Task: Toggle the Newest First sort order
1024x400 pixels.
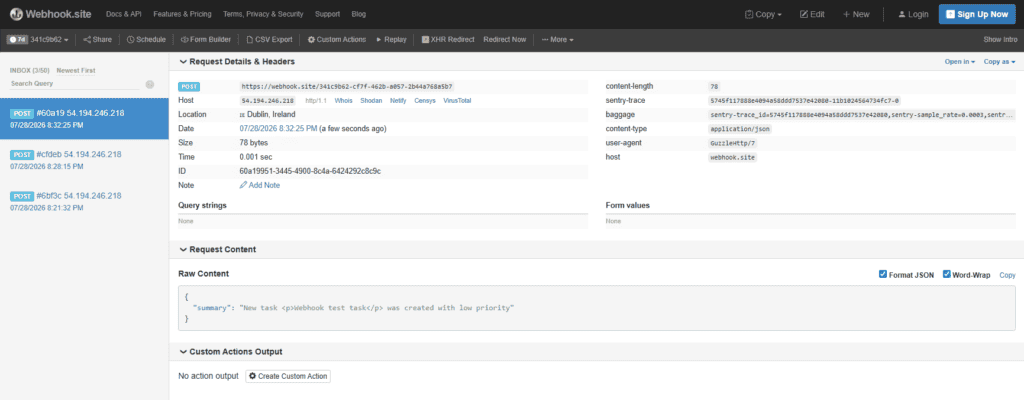Action: click(x=76, y=70)
